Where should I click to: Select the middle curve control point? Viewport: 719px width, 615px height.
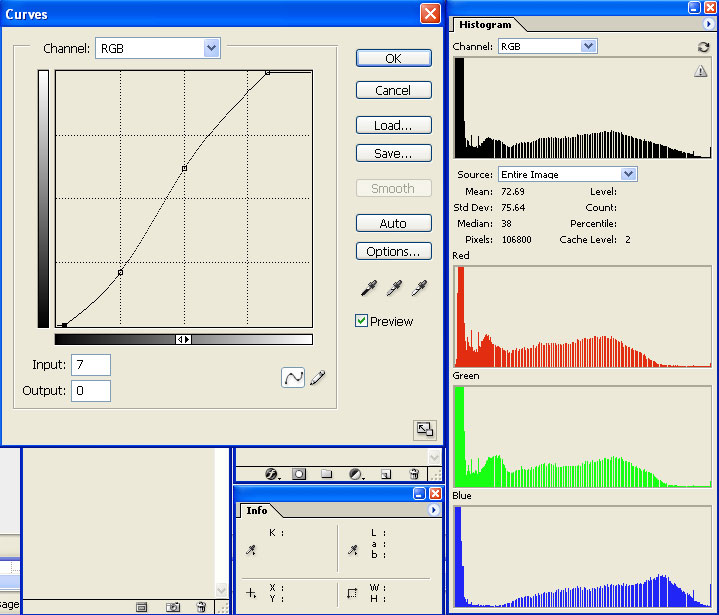coord(184,168)
